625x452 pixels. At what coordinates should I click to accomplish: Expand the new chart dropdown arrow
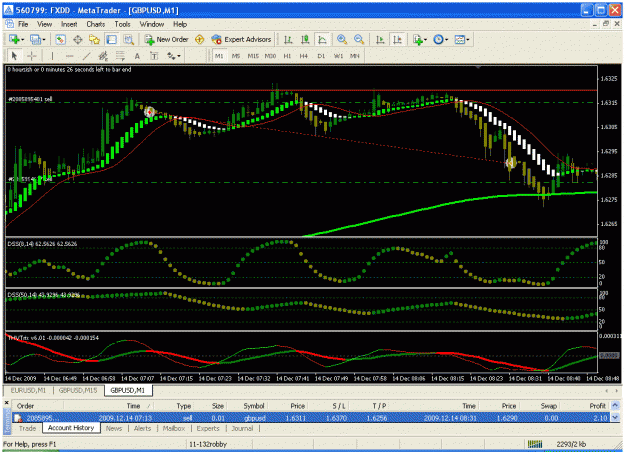click(23, 39)
